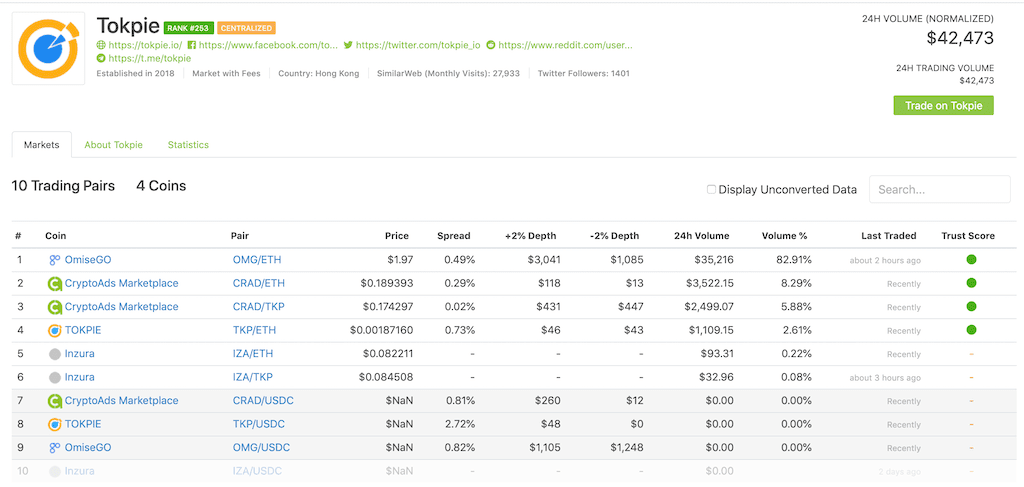The height and width of the screenshot is (487, 1024).
Task: Sort by the Pair column header
Action: click(x=240, y=236)
